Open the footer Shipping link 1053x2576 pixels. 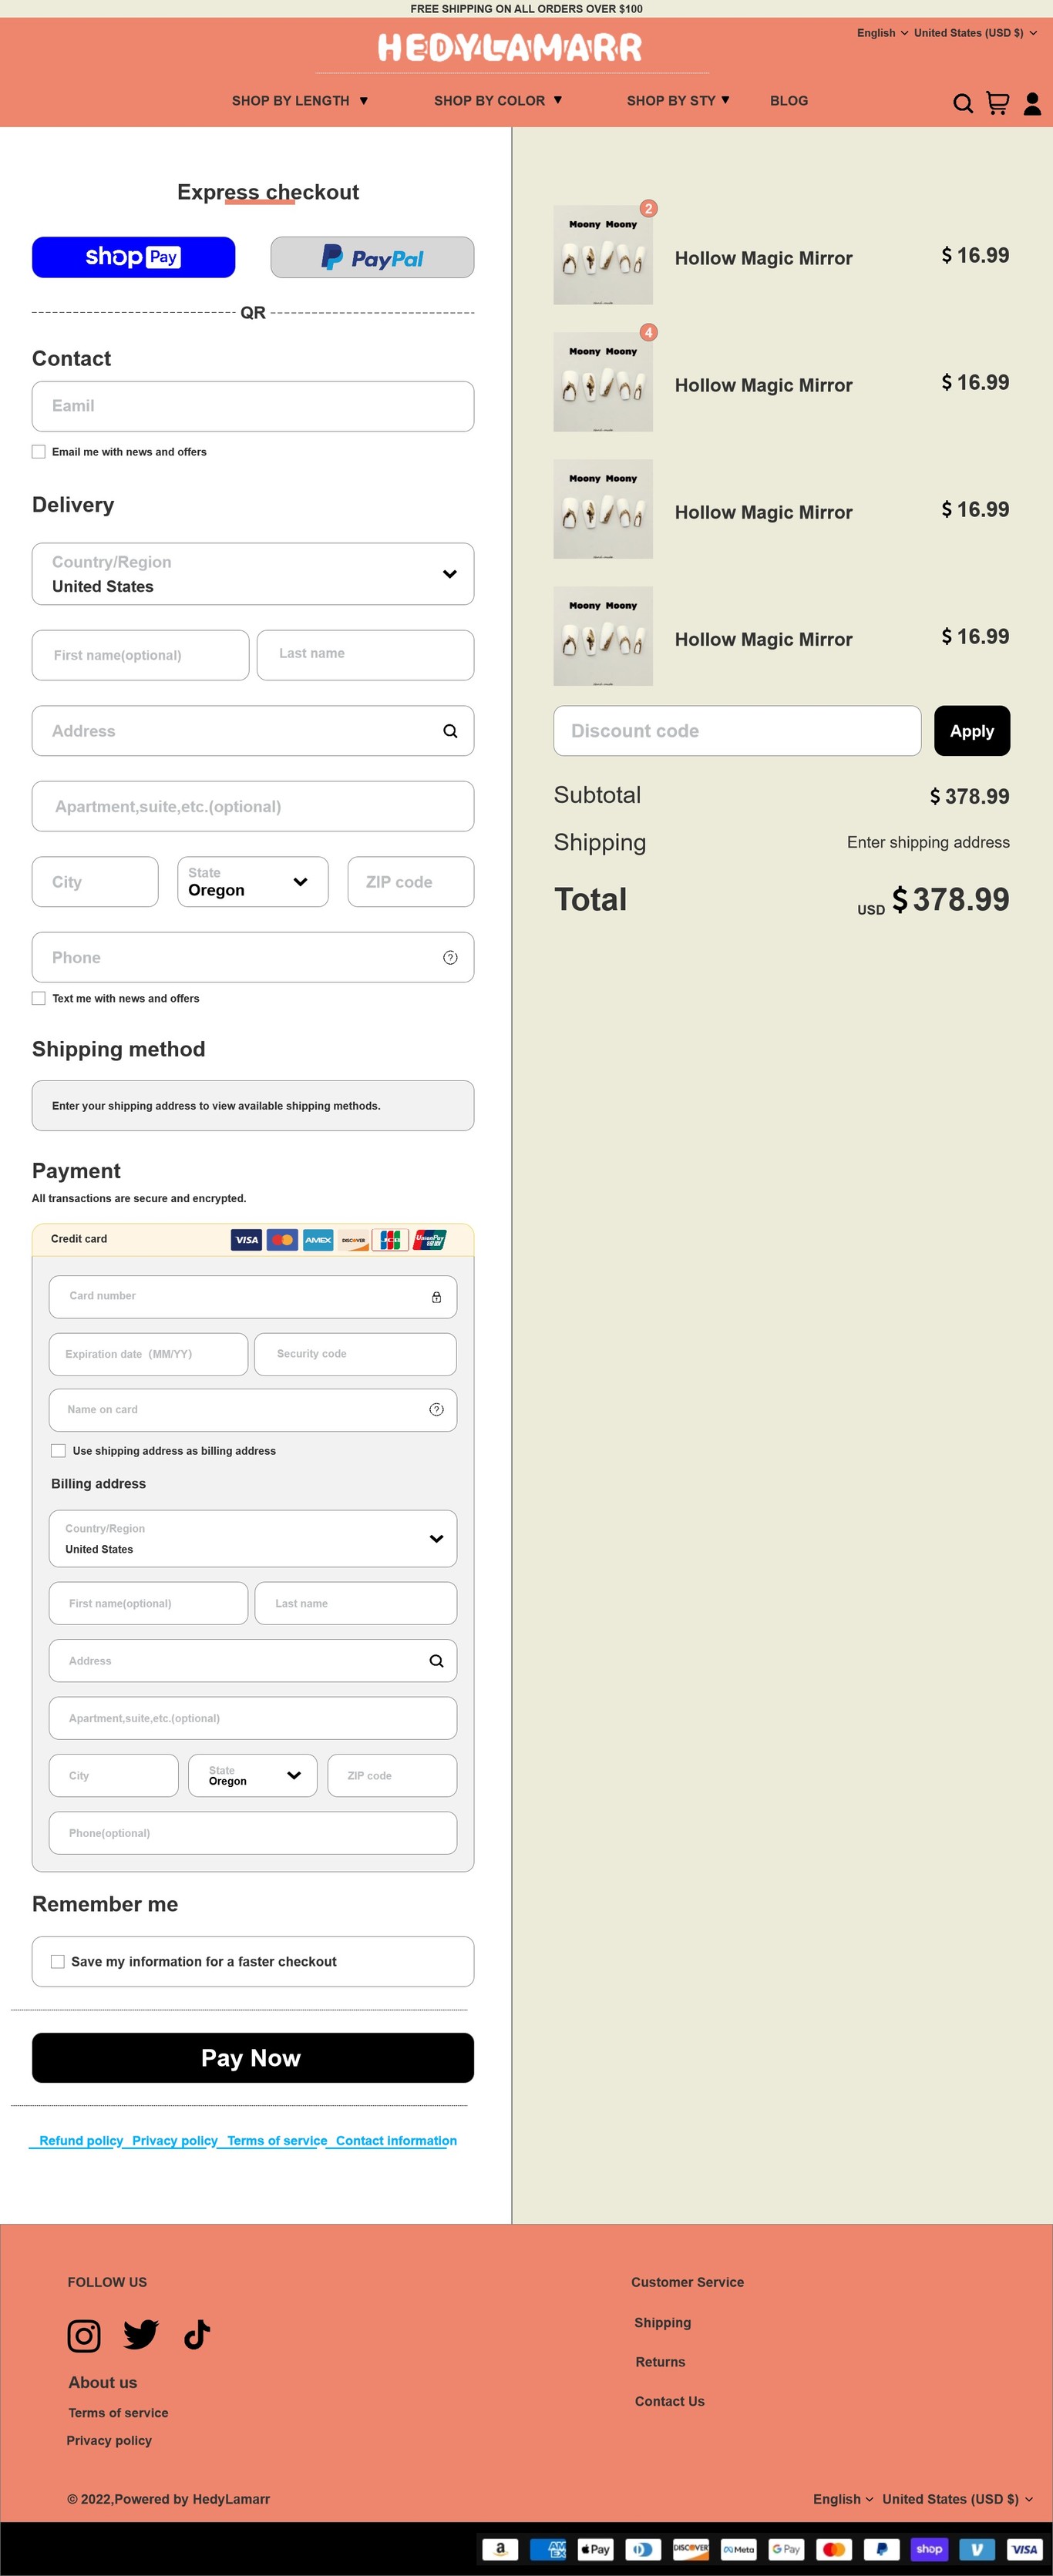click(x=662, y=2323)
